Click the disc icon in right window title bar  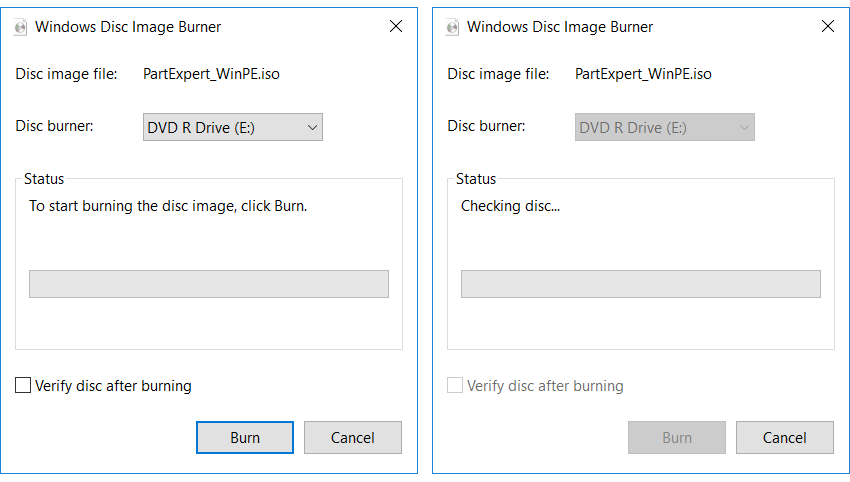tap(453, 27)
